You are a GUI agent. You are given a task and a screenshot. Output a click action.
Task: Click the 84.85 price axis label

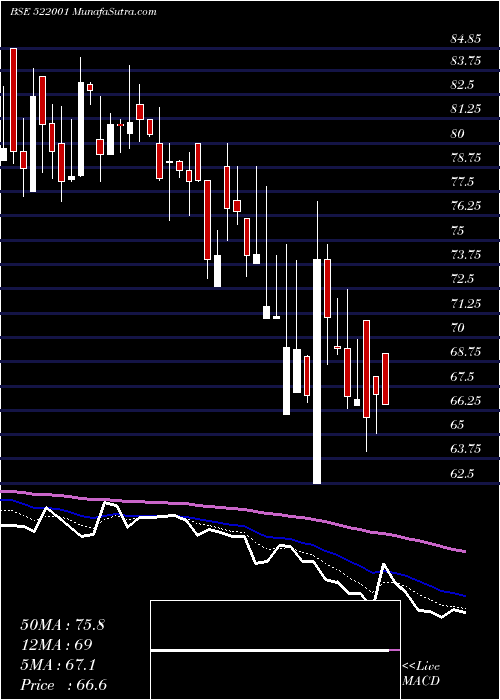[466, 38]
